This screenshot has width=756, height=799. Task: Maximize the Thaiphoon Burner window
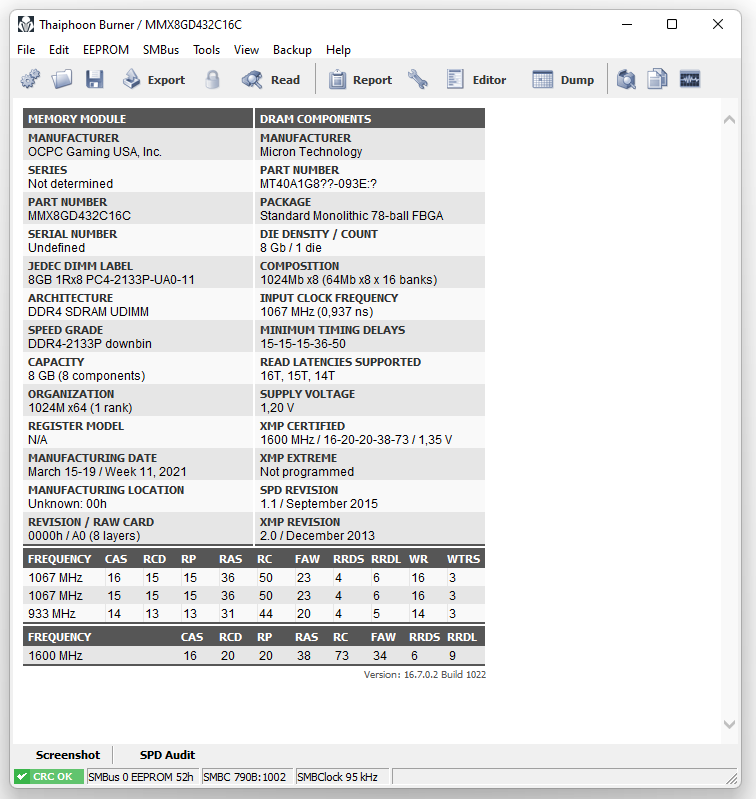click(x=672, y=24)
